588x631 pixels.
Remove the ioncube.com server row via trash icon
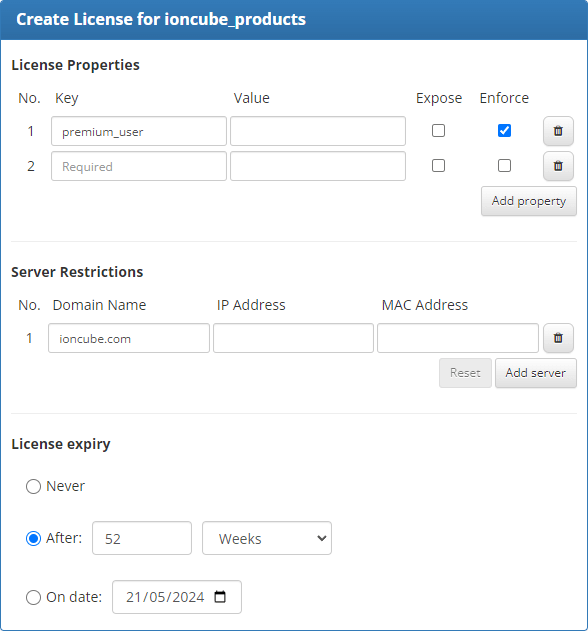tap(558, 338)
